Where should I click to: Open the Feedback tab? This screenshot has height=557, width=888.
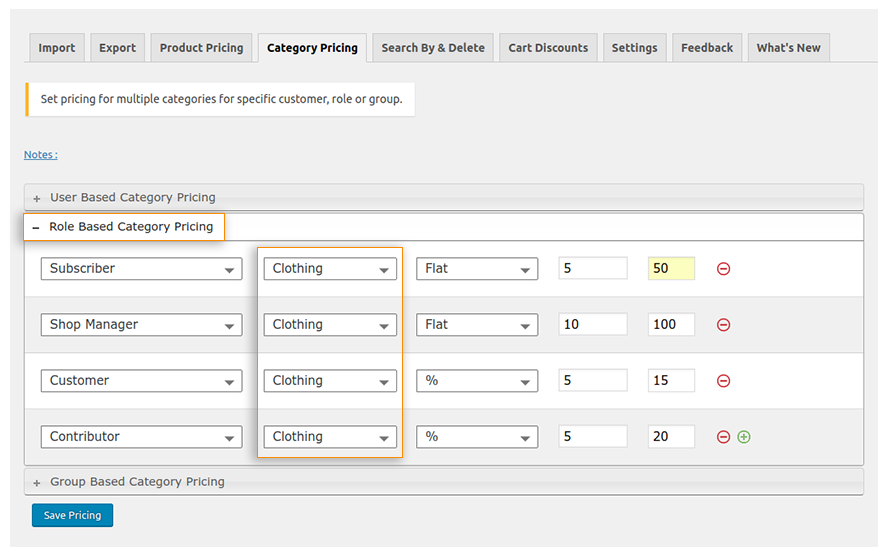(x=707, y=48)
